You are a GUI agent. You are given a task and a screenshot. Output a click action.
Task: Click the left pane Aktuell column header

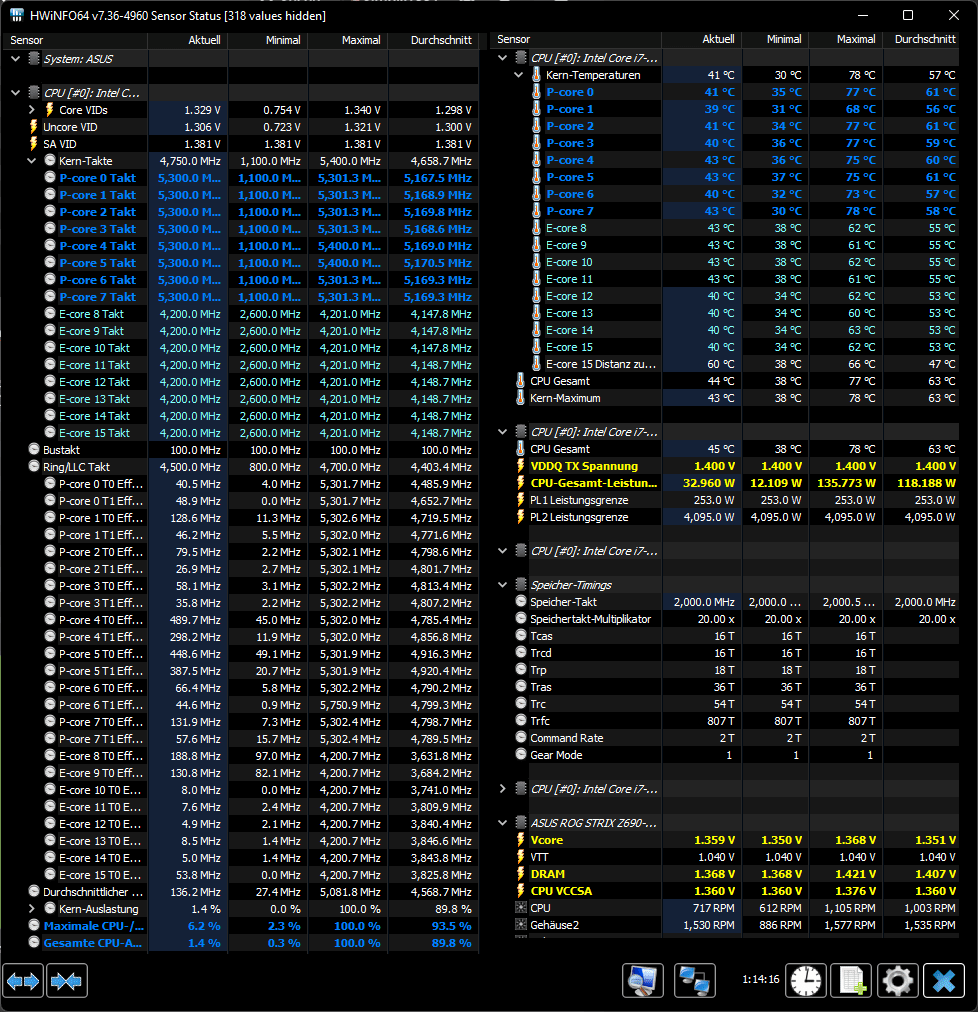pyautogui.click(x=188, y=40)
